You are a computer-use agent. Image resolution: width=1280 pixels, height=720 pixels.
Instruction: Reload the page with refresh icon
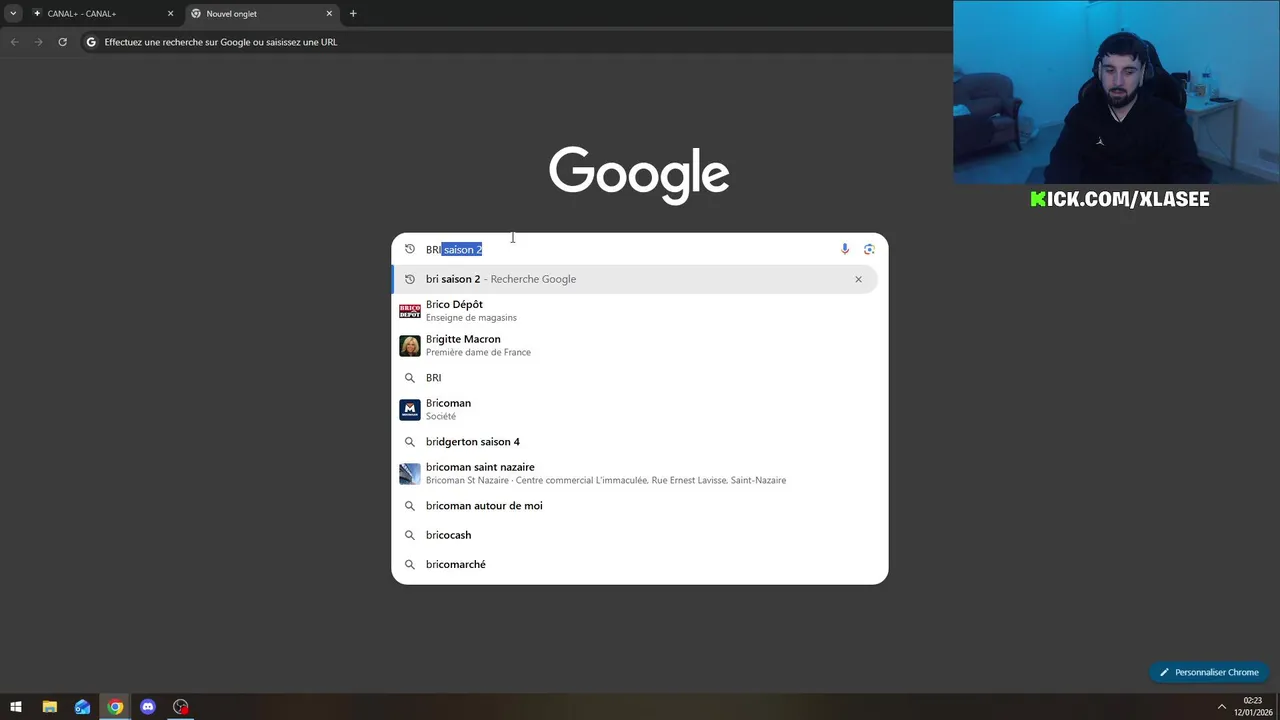pyautogui.click(x=62, y=42)
